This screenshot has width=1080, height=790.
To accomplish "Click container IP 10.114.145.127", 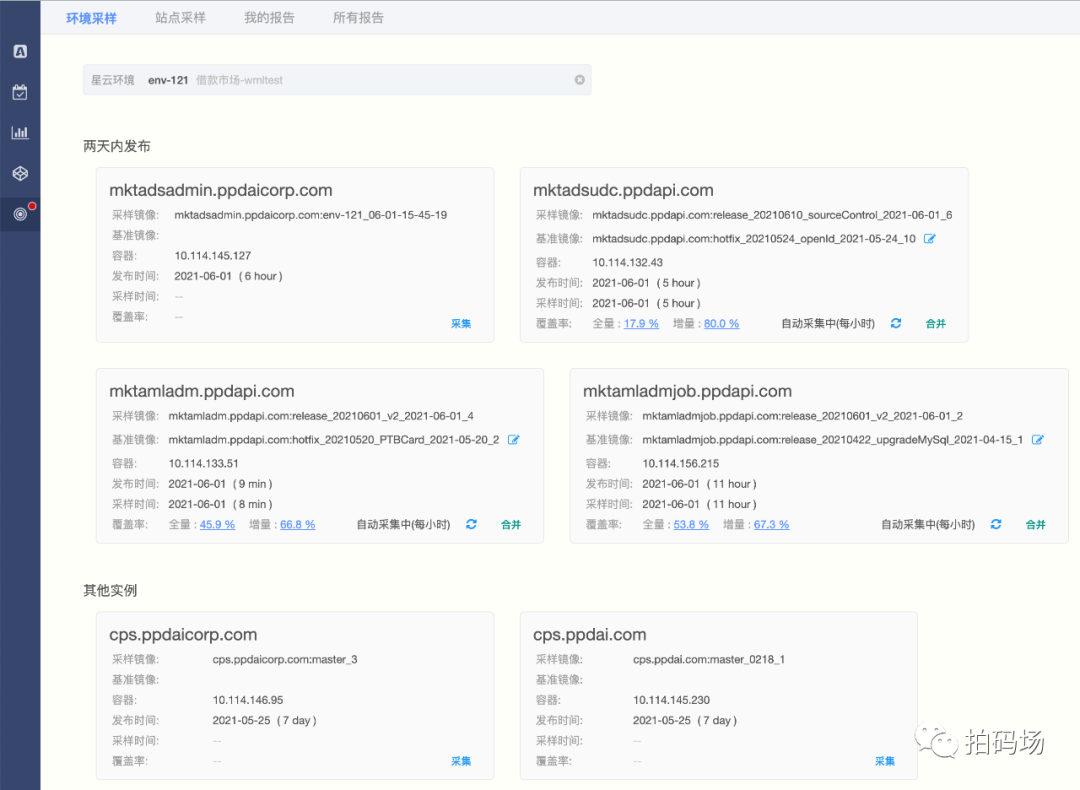I will (213, 256).
